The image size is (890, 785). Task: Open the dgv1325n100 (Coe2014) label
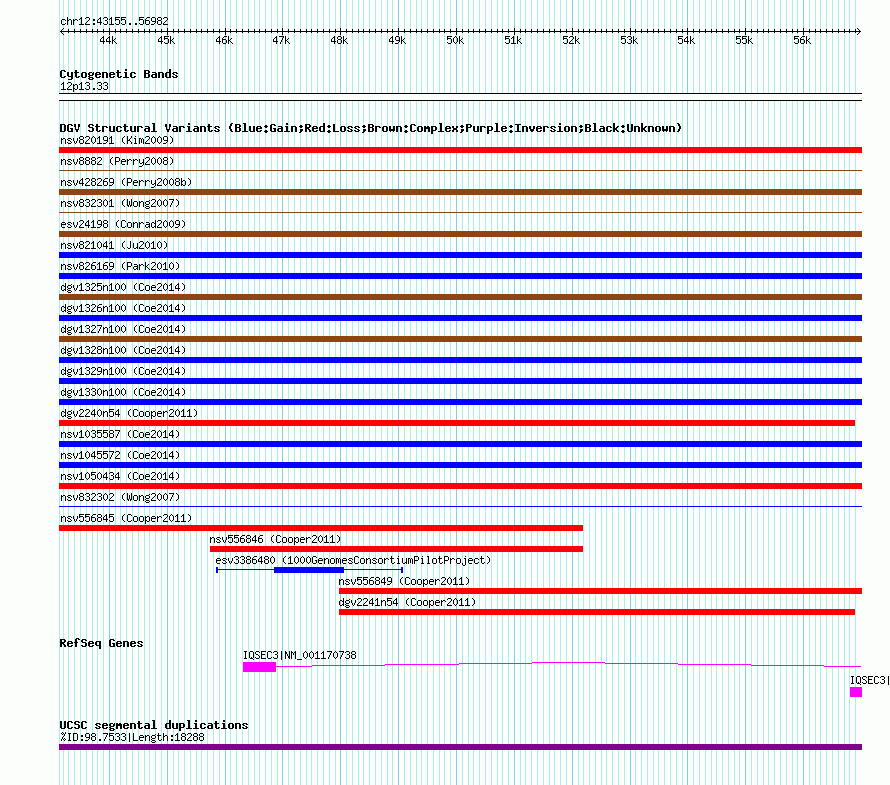pos(123,287)
